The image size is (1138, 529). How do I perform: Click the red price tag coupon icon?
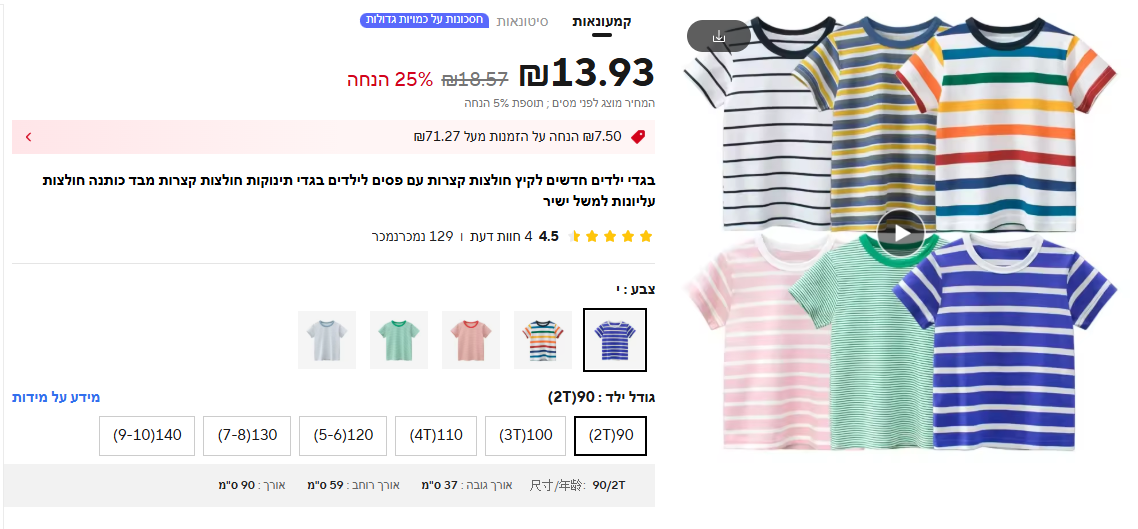637,137
